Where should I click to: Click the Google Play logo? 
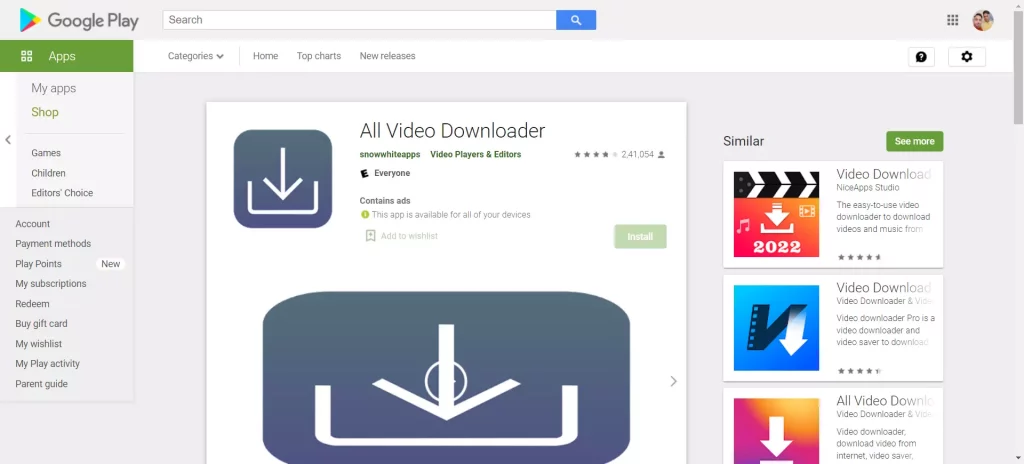[79, 20]
